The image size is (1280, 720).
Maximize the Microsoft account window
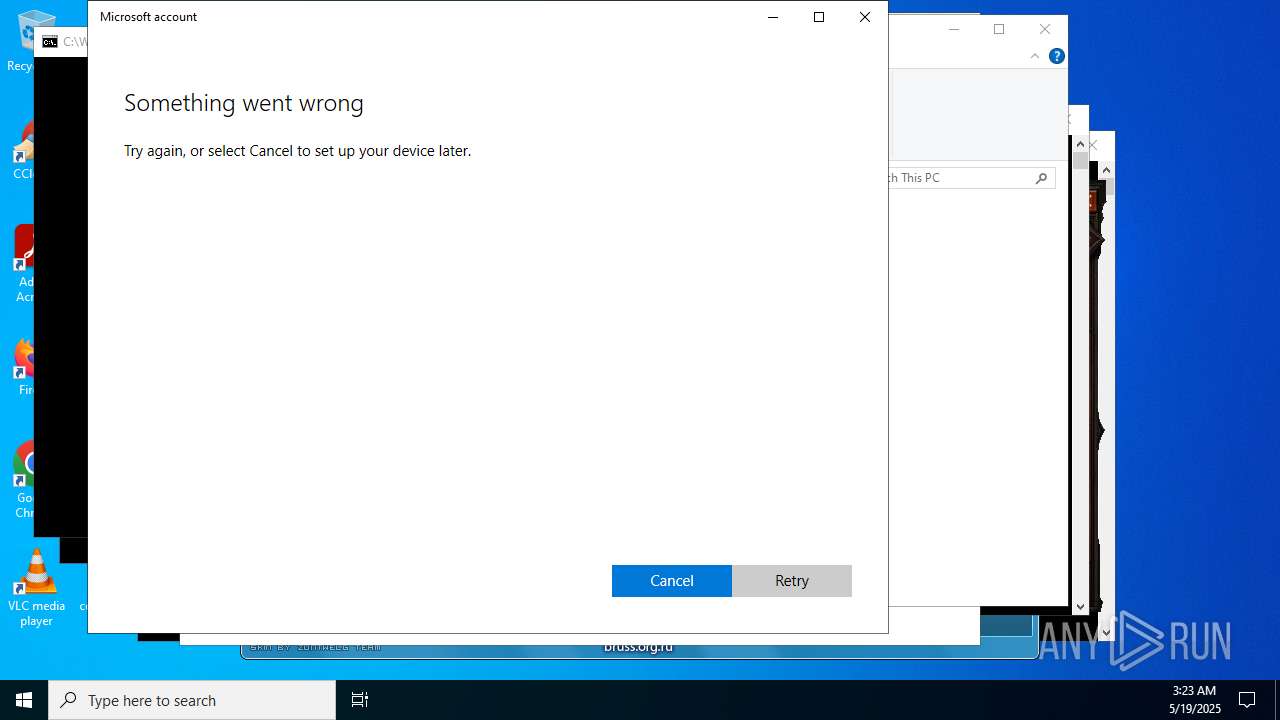coord(819,17)
